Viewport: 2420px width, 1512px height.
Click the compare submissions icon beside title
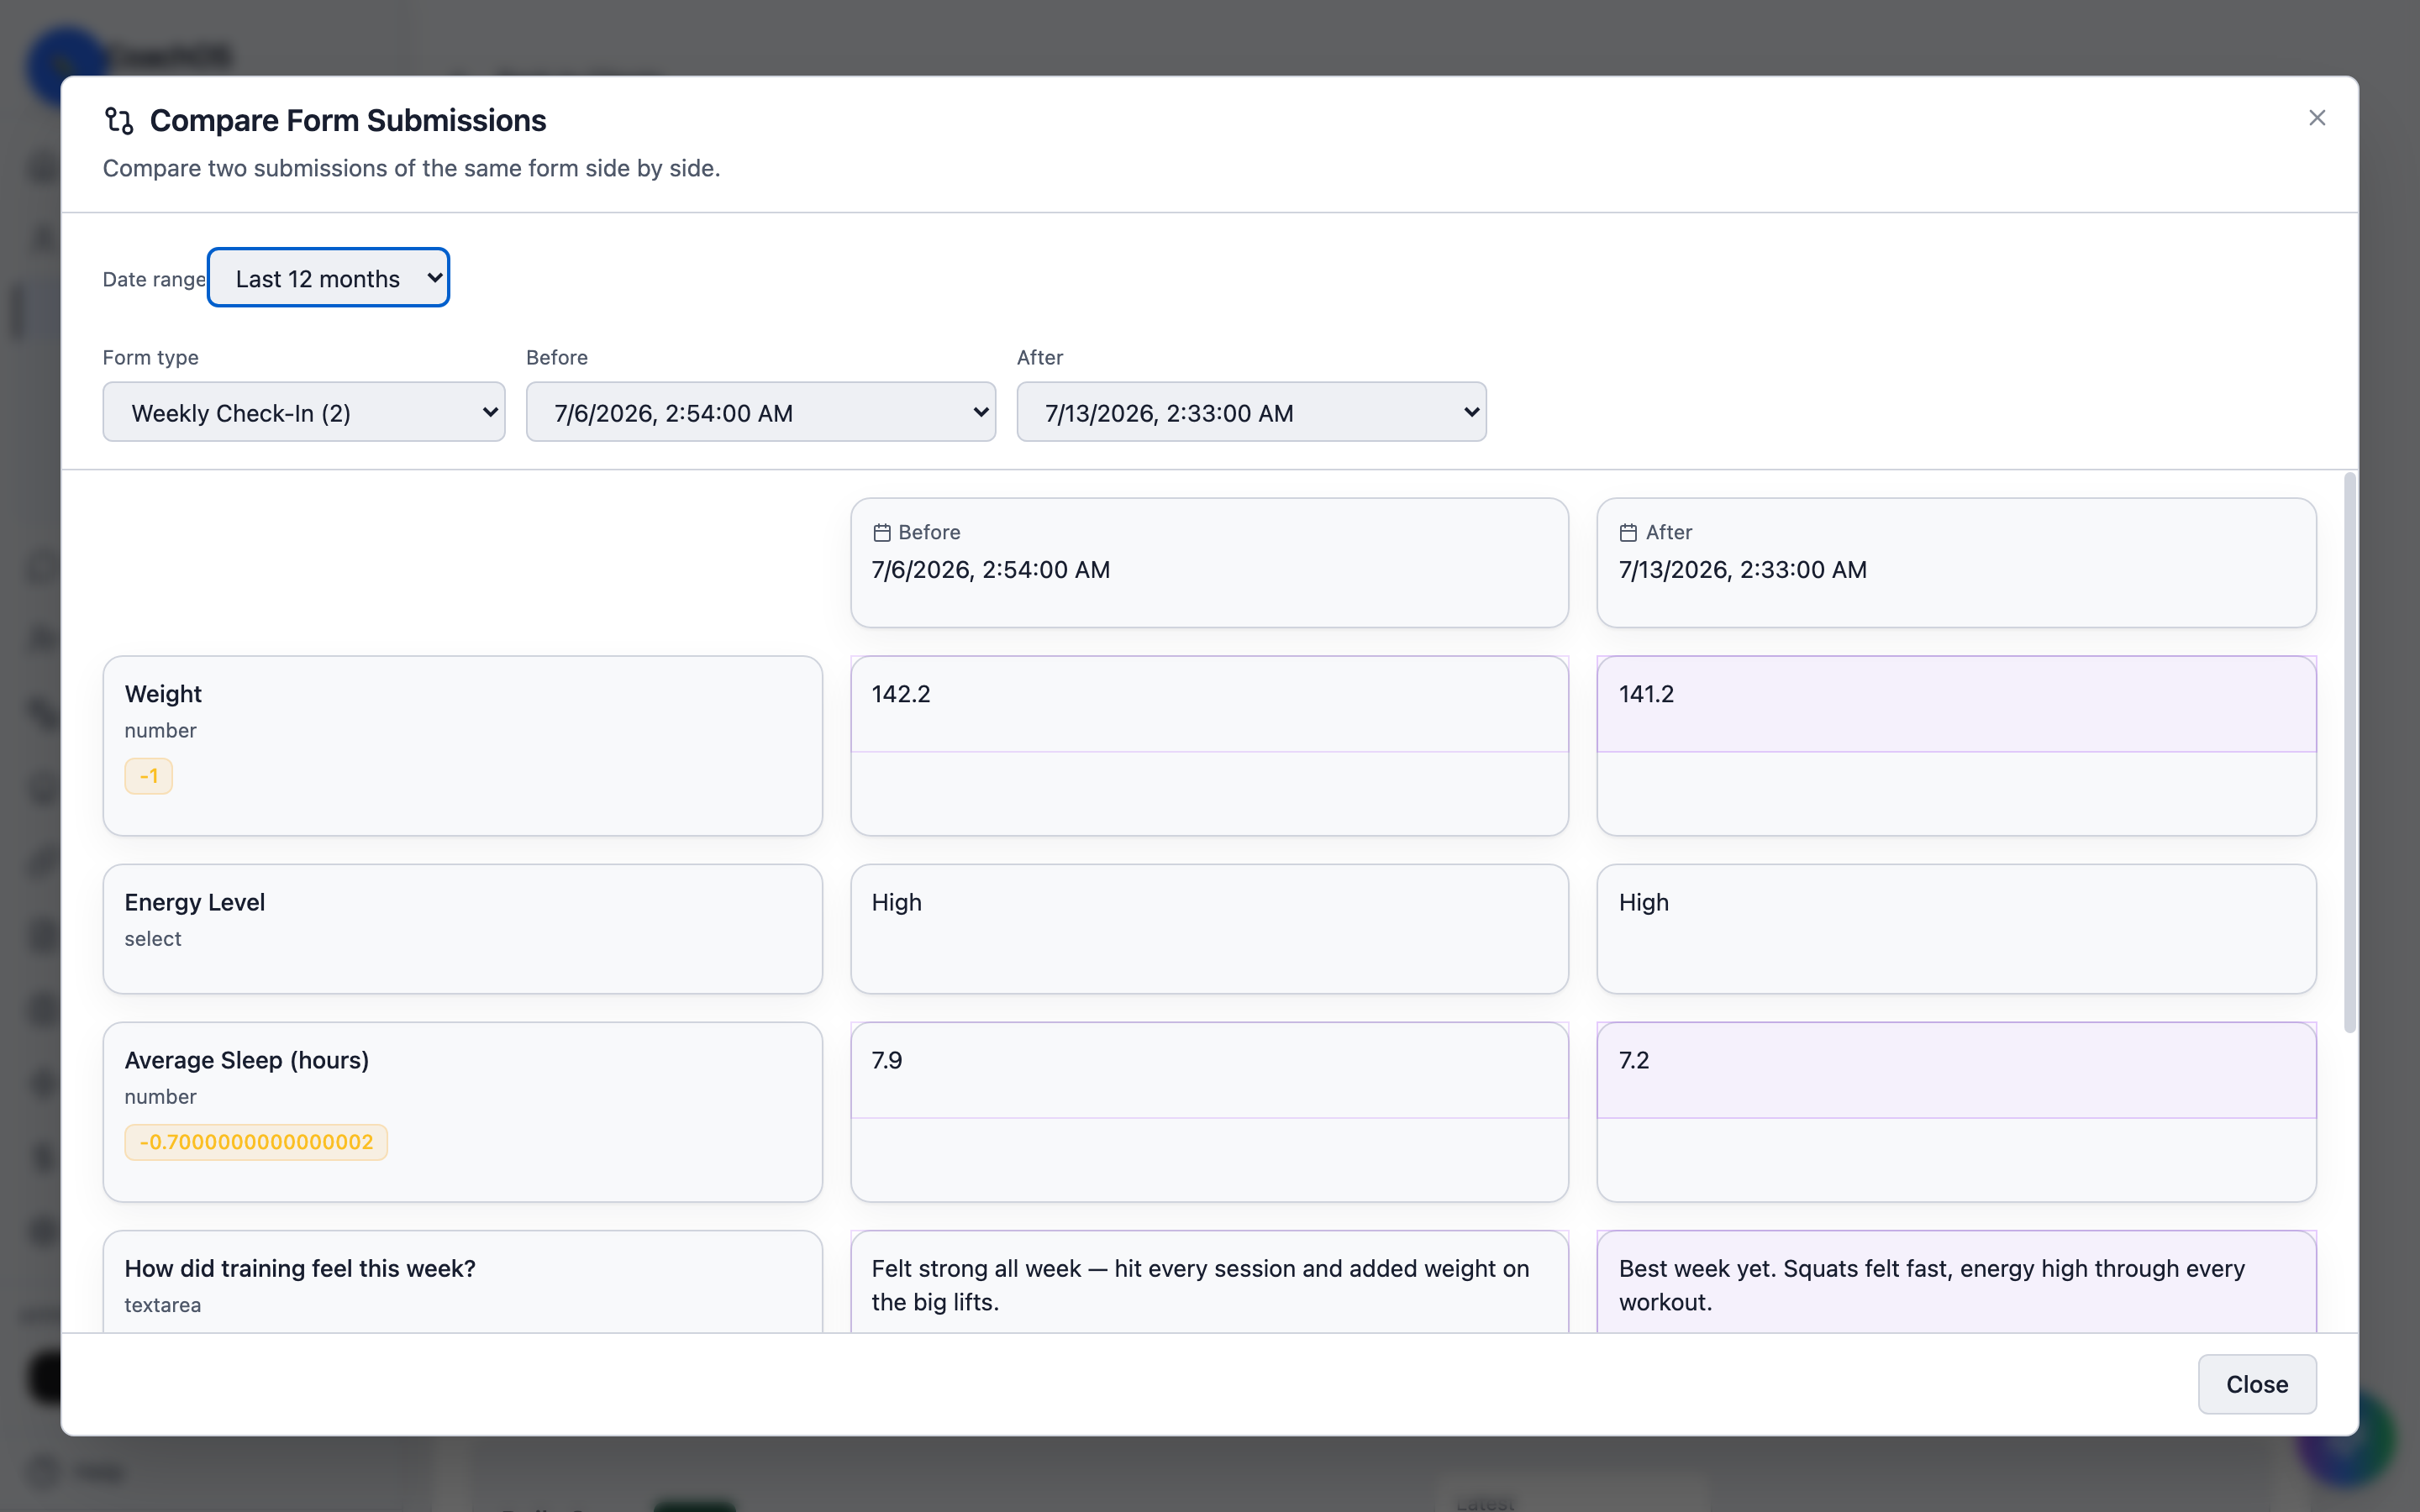tap(119, 121)
